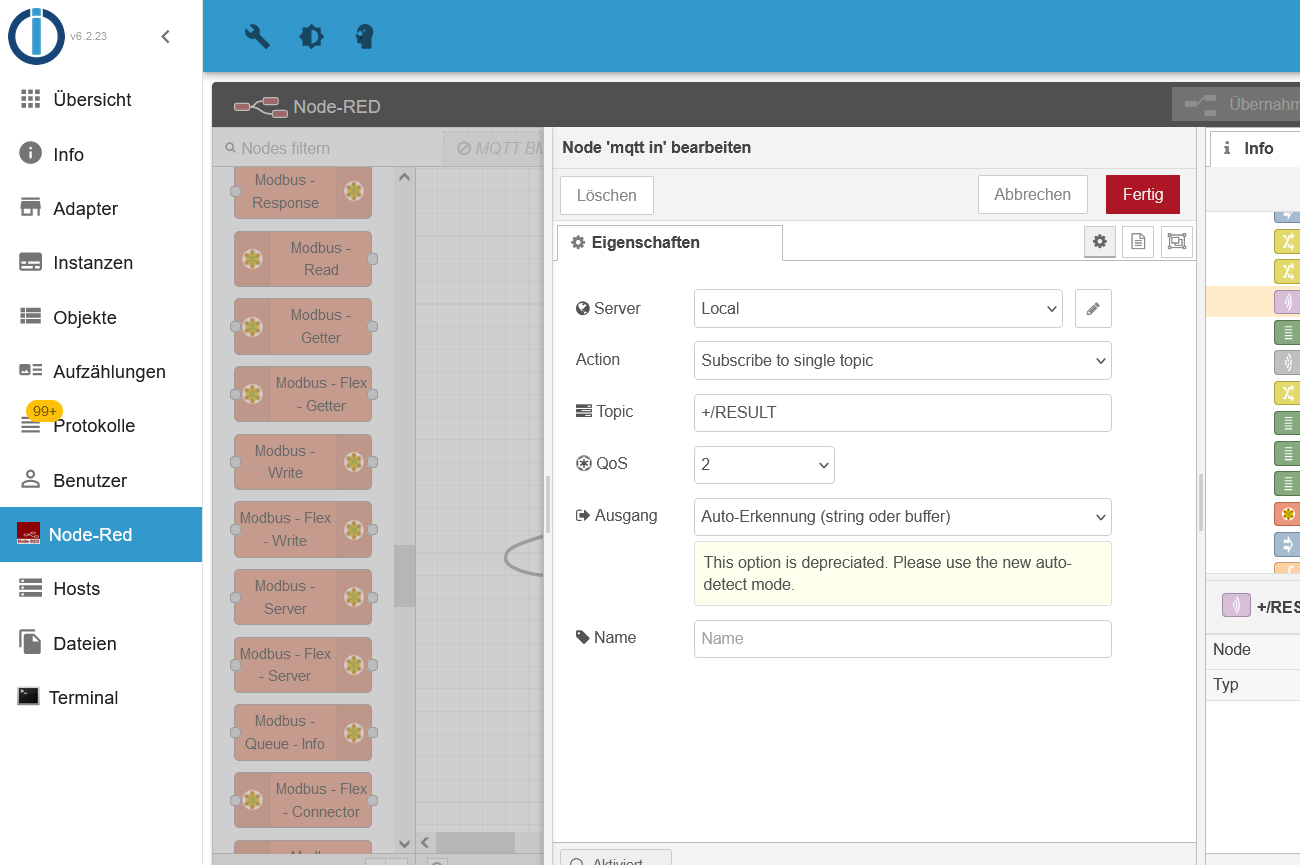Viewport: 1300px width, 865px height.
Task: Select the Modbus - Read palette node
Action: click(x=303, y=259)
